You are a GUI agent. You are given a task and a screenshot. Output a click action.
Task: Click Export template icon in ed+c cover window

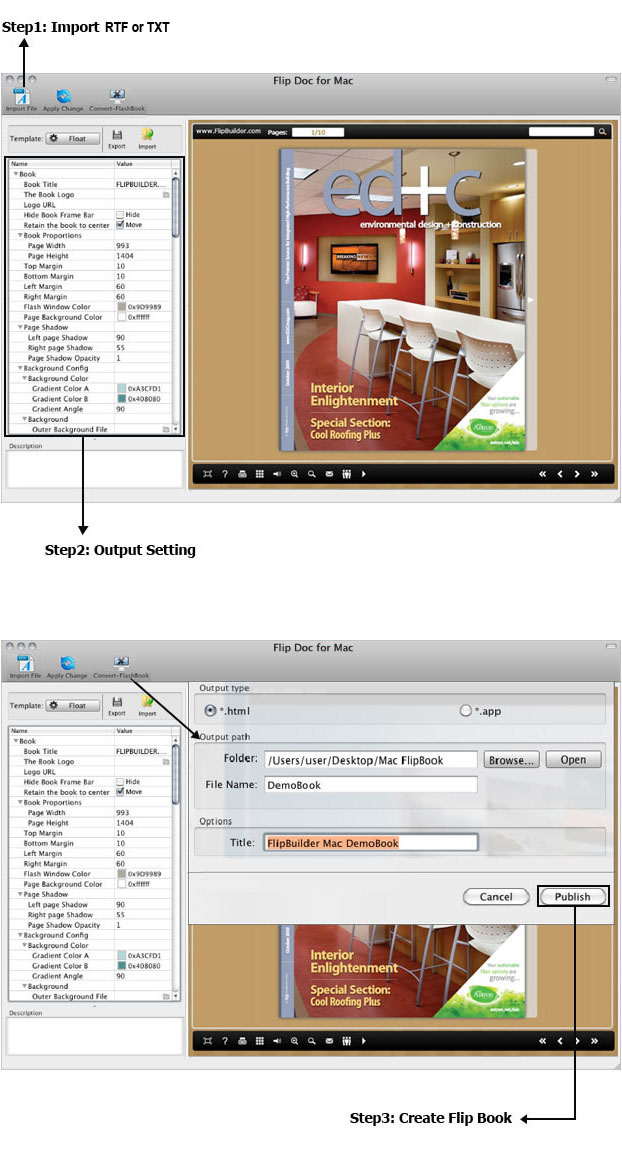tap(117, 135)
